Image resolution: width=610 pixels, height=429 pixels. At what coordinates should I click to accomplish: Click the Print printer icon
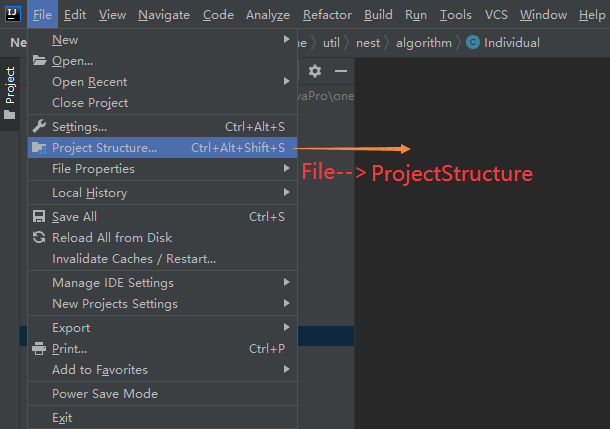pos(39,349)
